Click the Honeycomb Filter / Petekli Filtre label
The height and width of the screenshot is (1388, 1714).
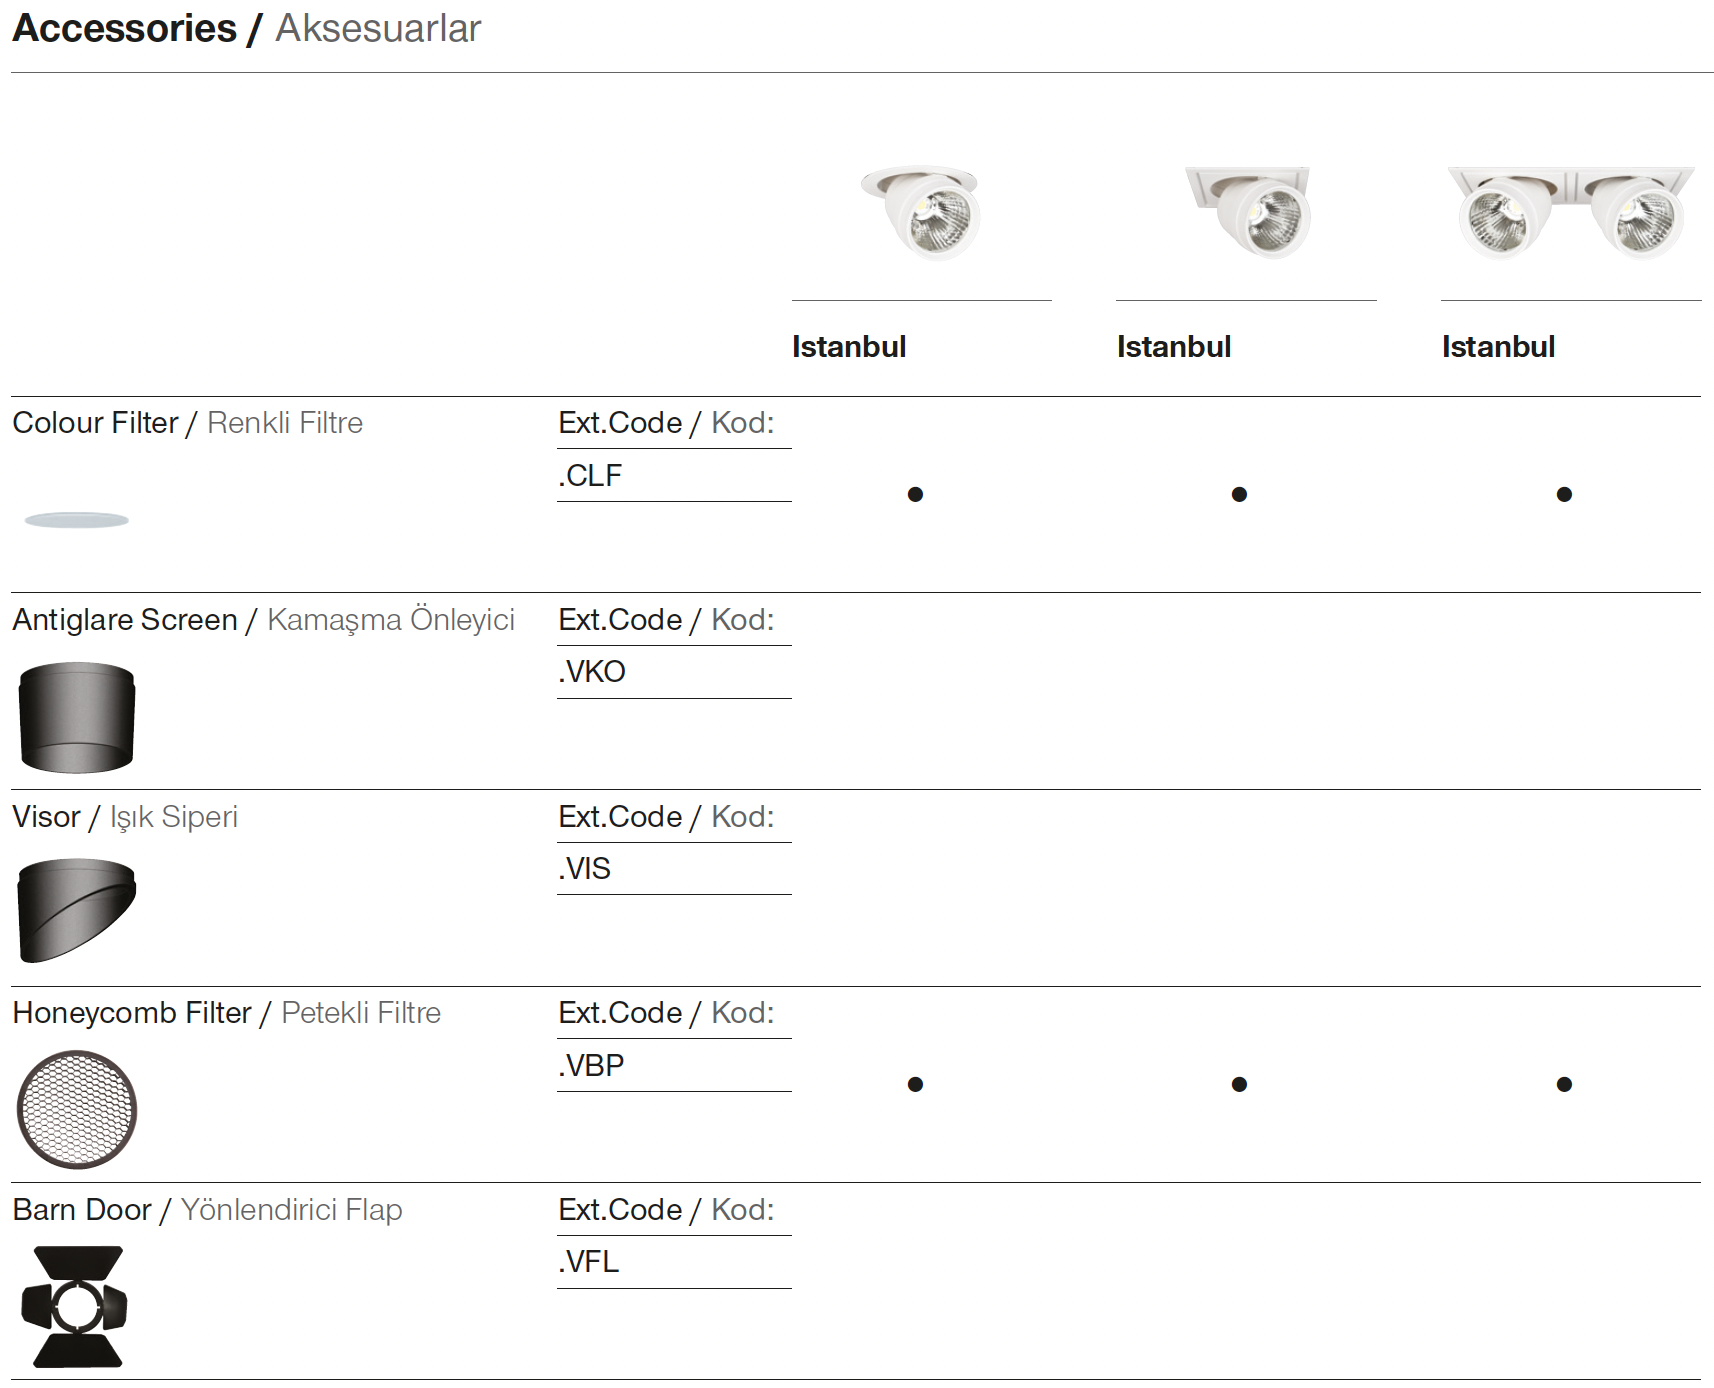(x=226, y=1013)
